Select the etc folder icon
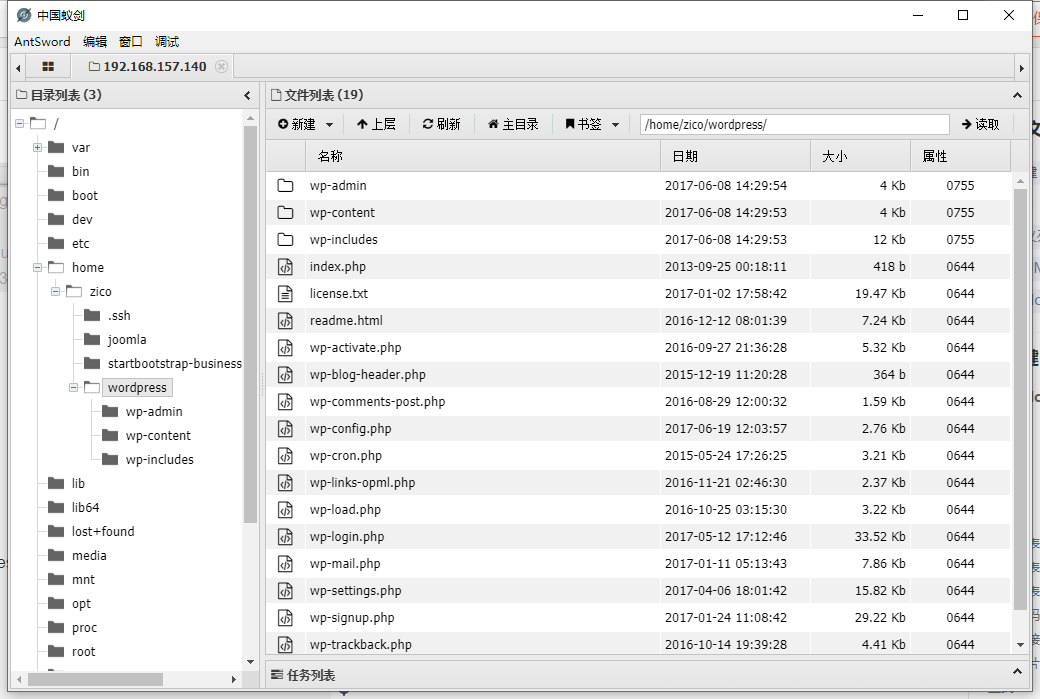The height and width of the screenshot is (699, 1040). click(56, 243)
